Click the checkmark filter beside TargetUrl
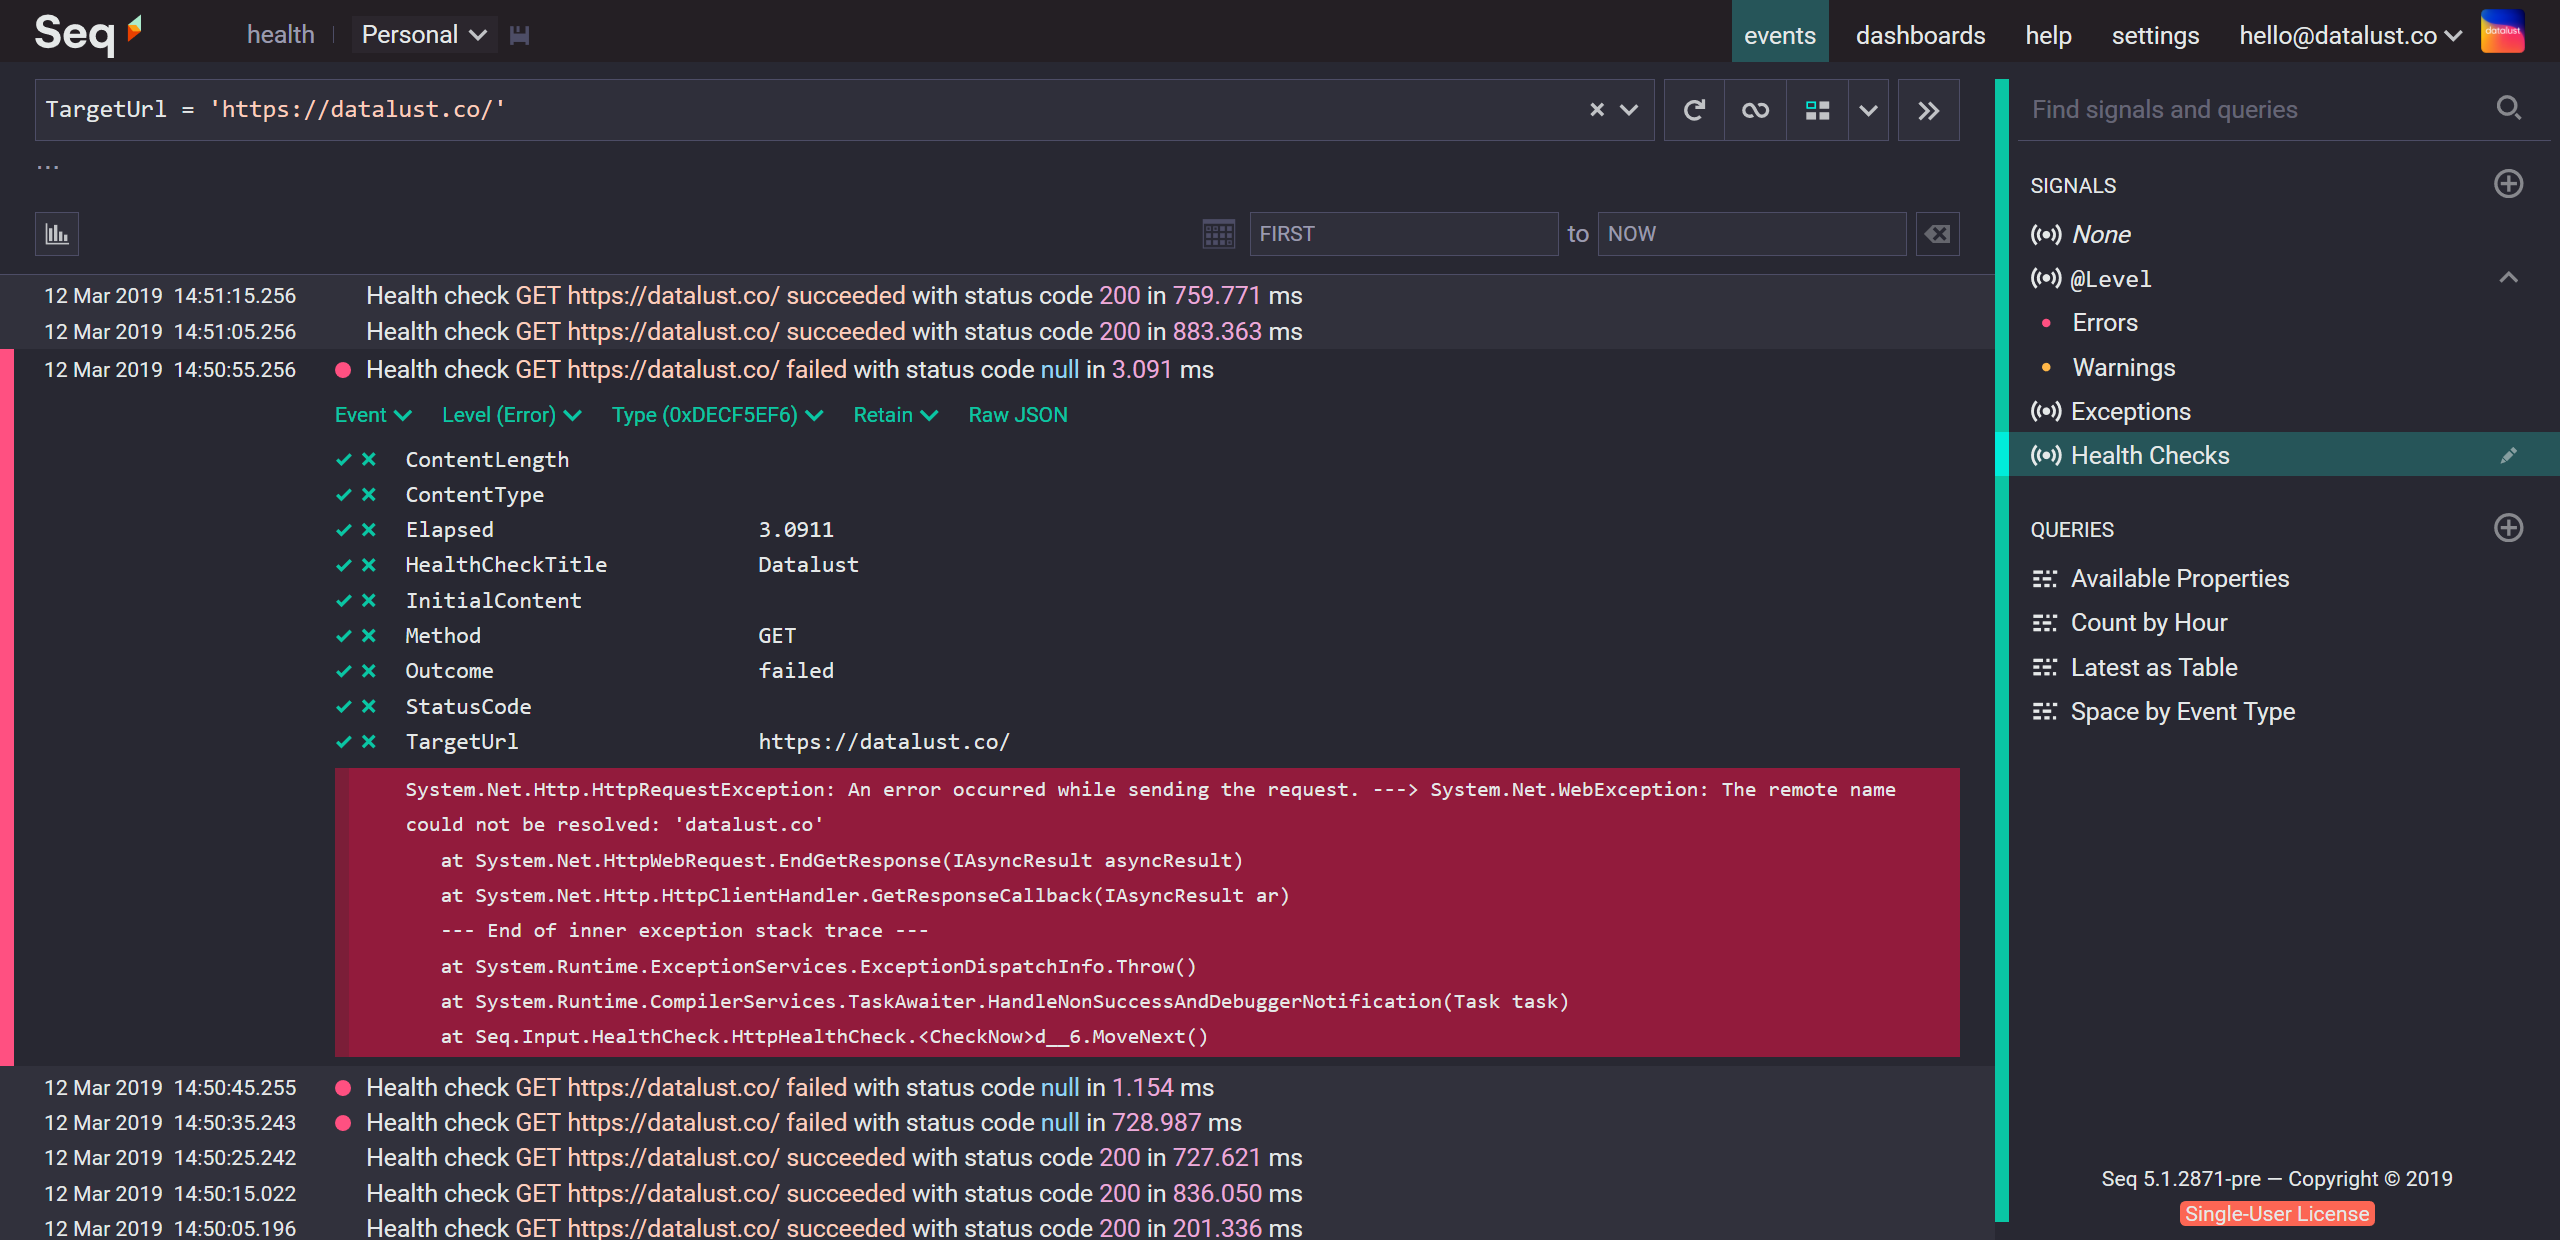Viewport: 2560px width, 1240px height. pos(344,742)
